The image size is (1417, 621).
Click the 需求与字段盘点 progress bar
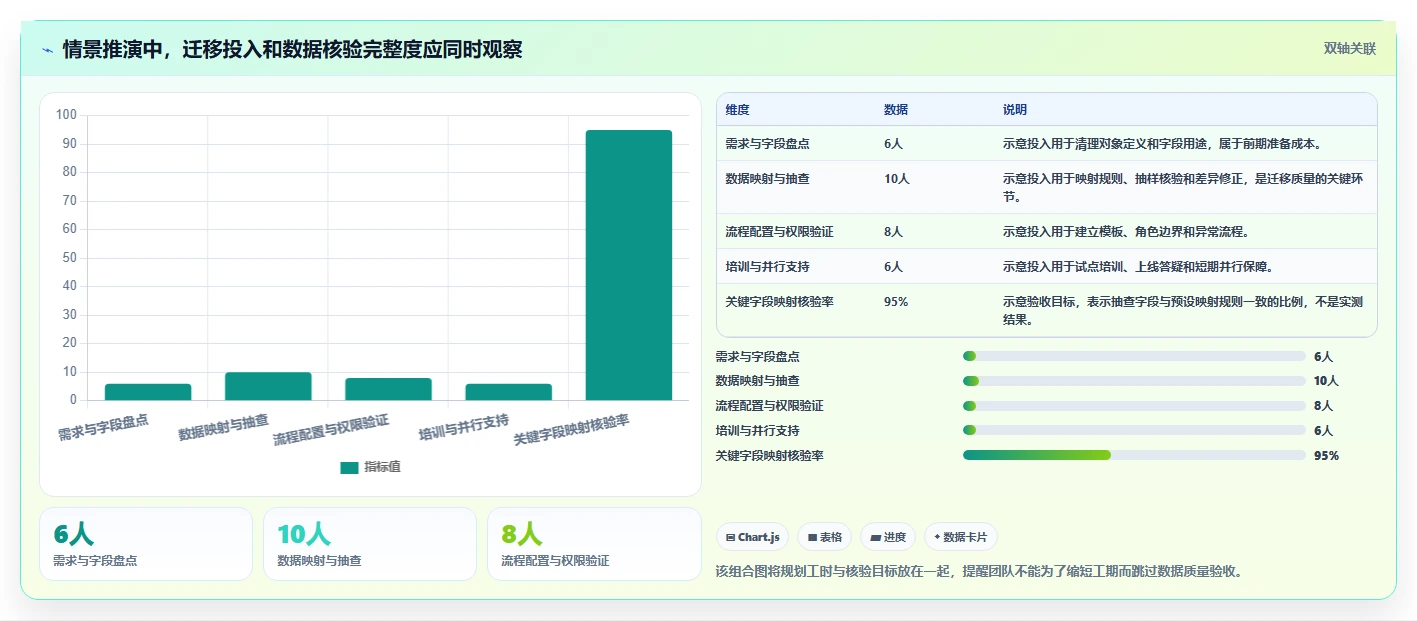(1134, 356)
